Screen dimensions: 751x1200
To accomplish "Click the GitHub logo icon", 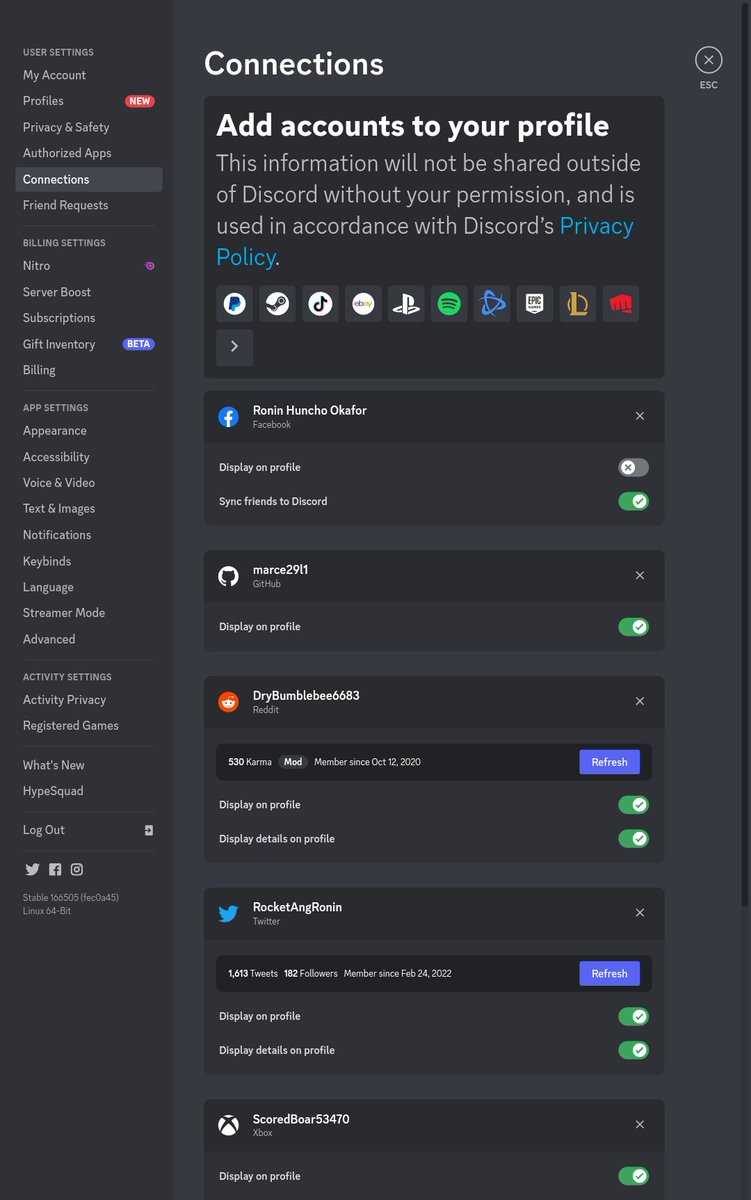I will click(x=229, y=576).
